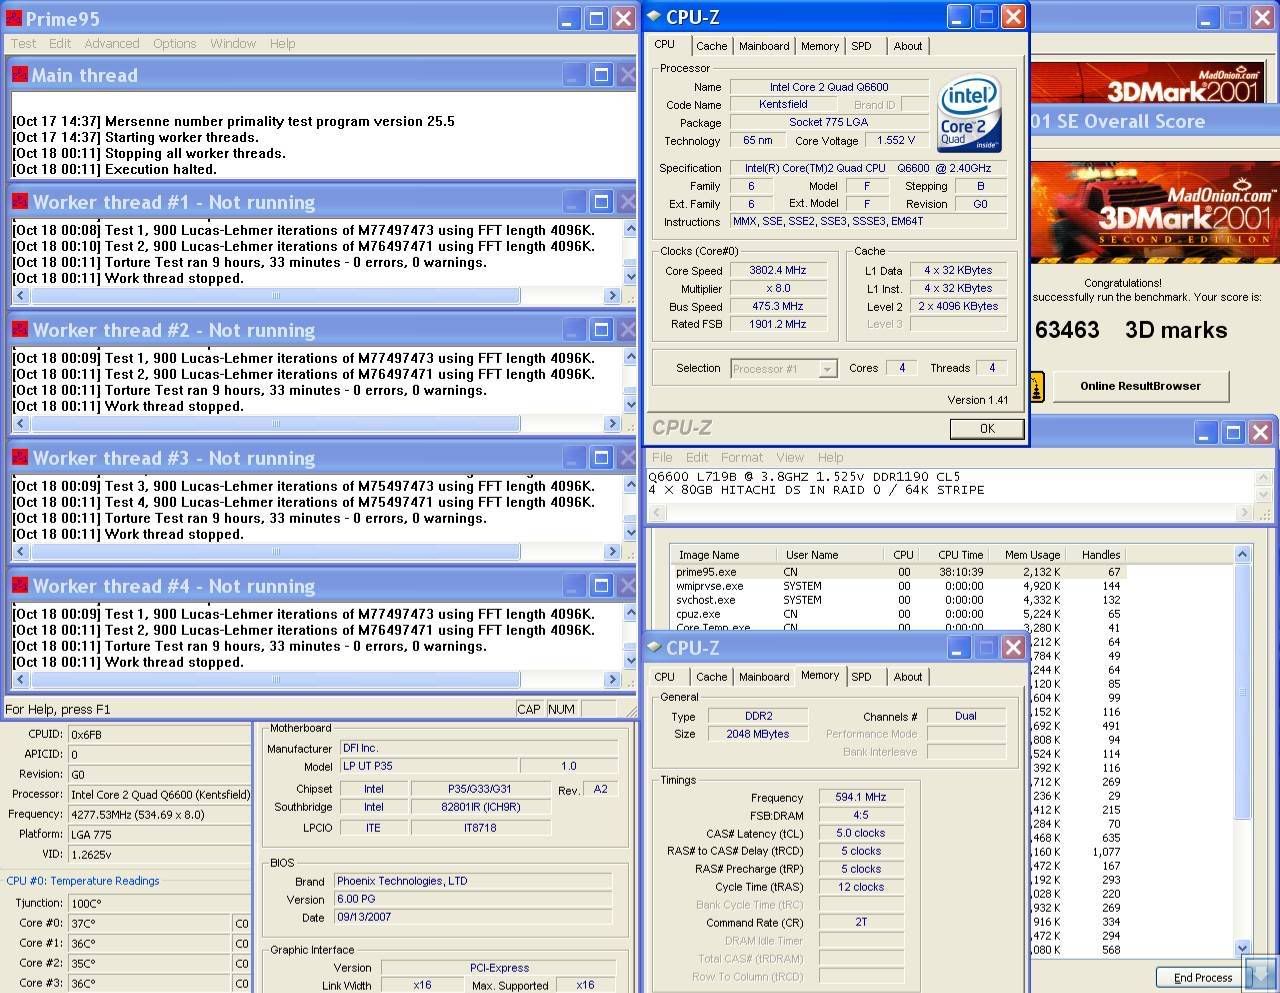Click task manager process list scroll down arrow
The image size is (1280, 993).
[1243, 948]
